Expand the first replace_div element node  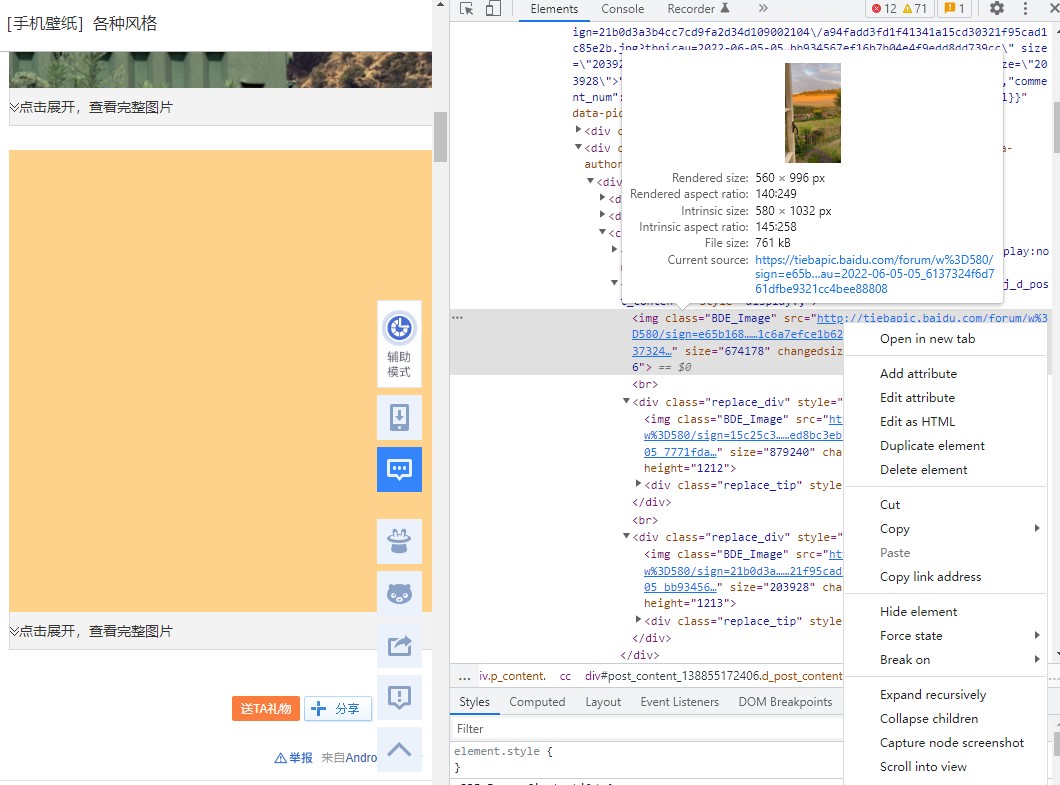click(626, 402)
